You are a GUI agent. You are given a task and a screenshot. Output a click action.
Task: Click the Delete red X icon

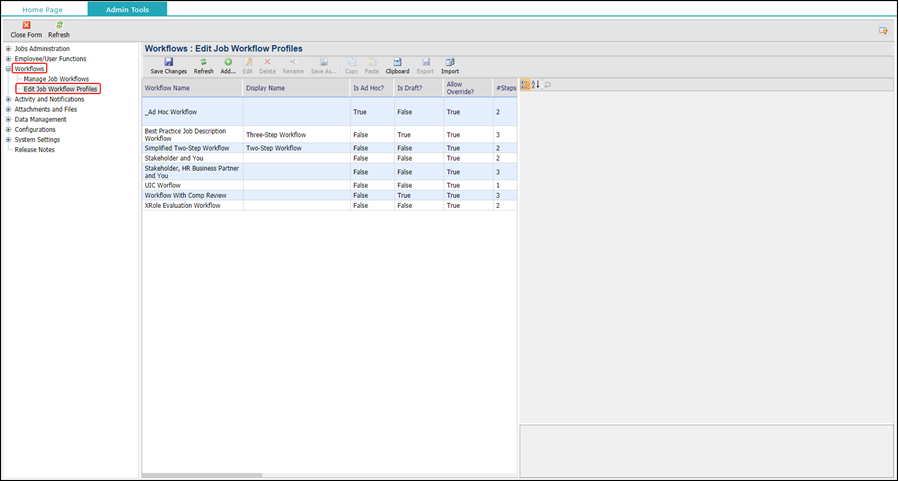[x=267, y=62]
